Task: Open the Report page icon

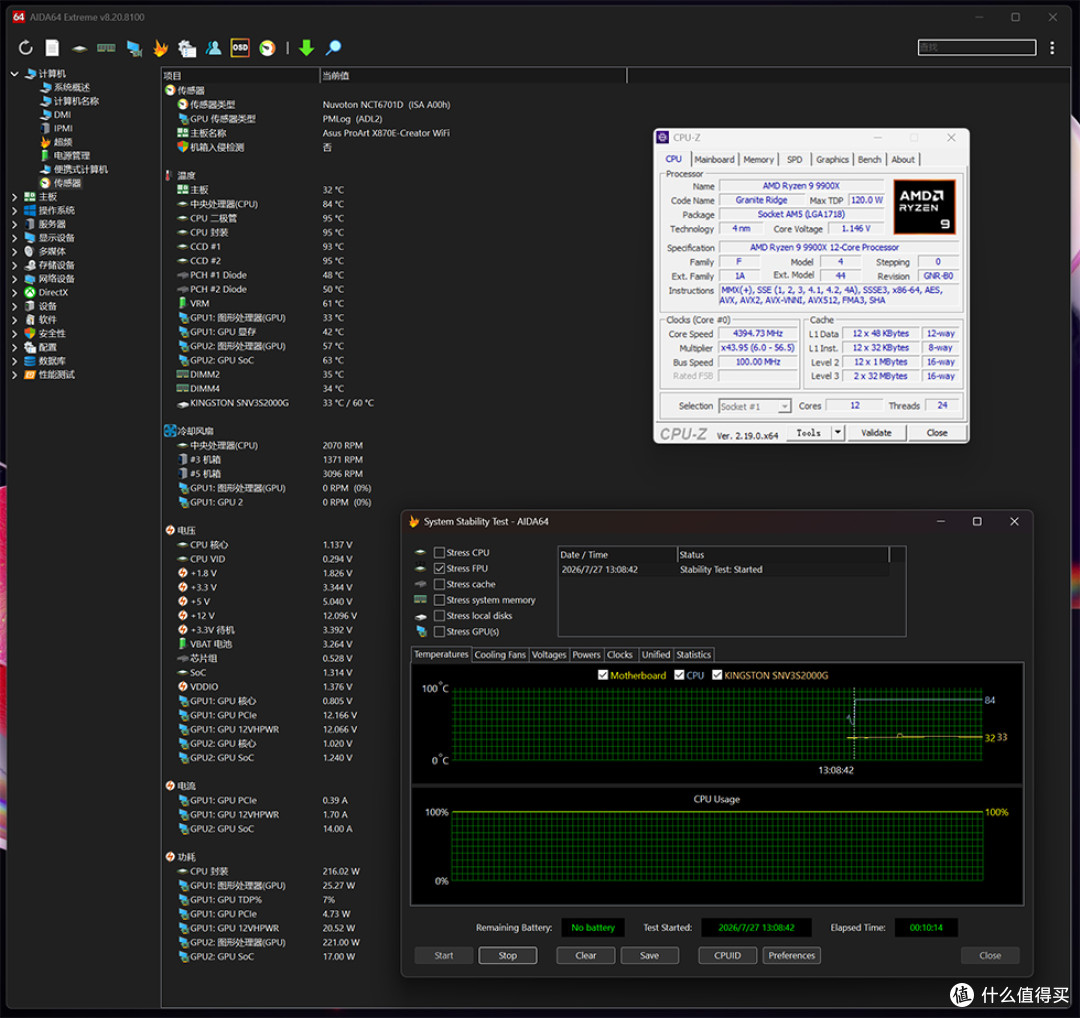Action: tap(52, 48)
